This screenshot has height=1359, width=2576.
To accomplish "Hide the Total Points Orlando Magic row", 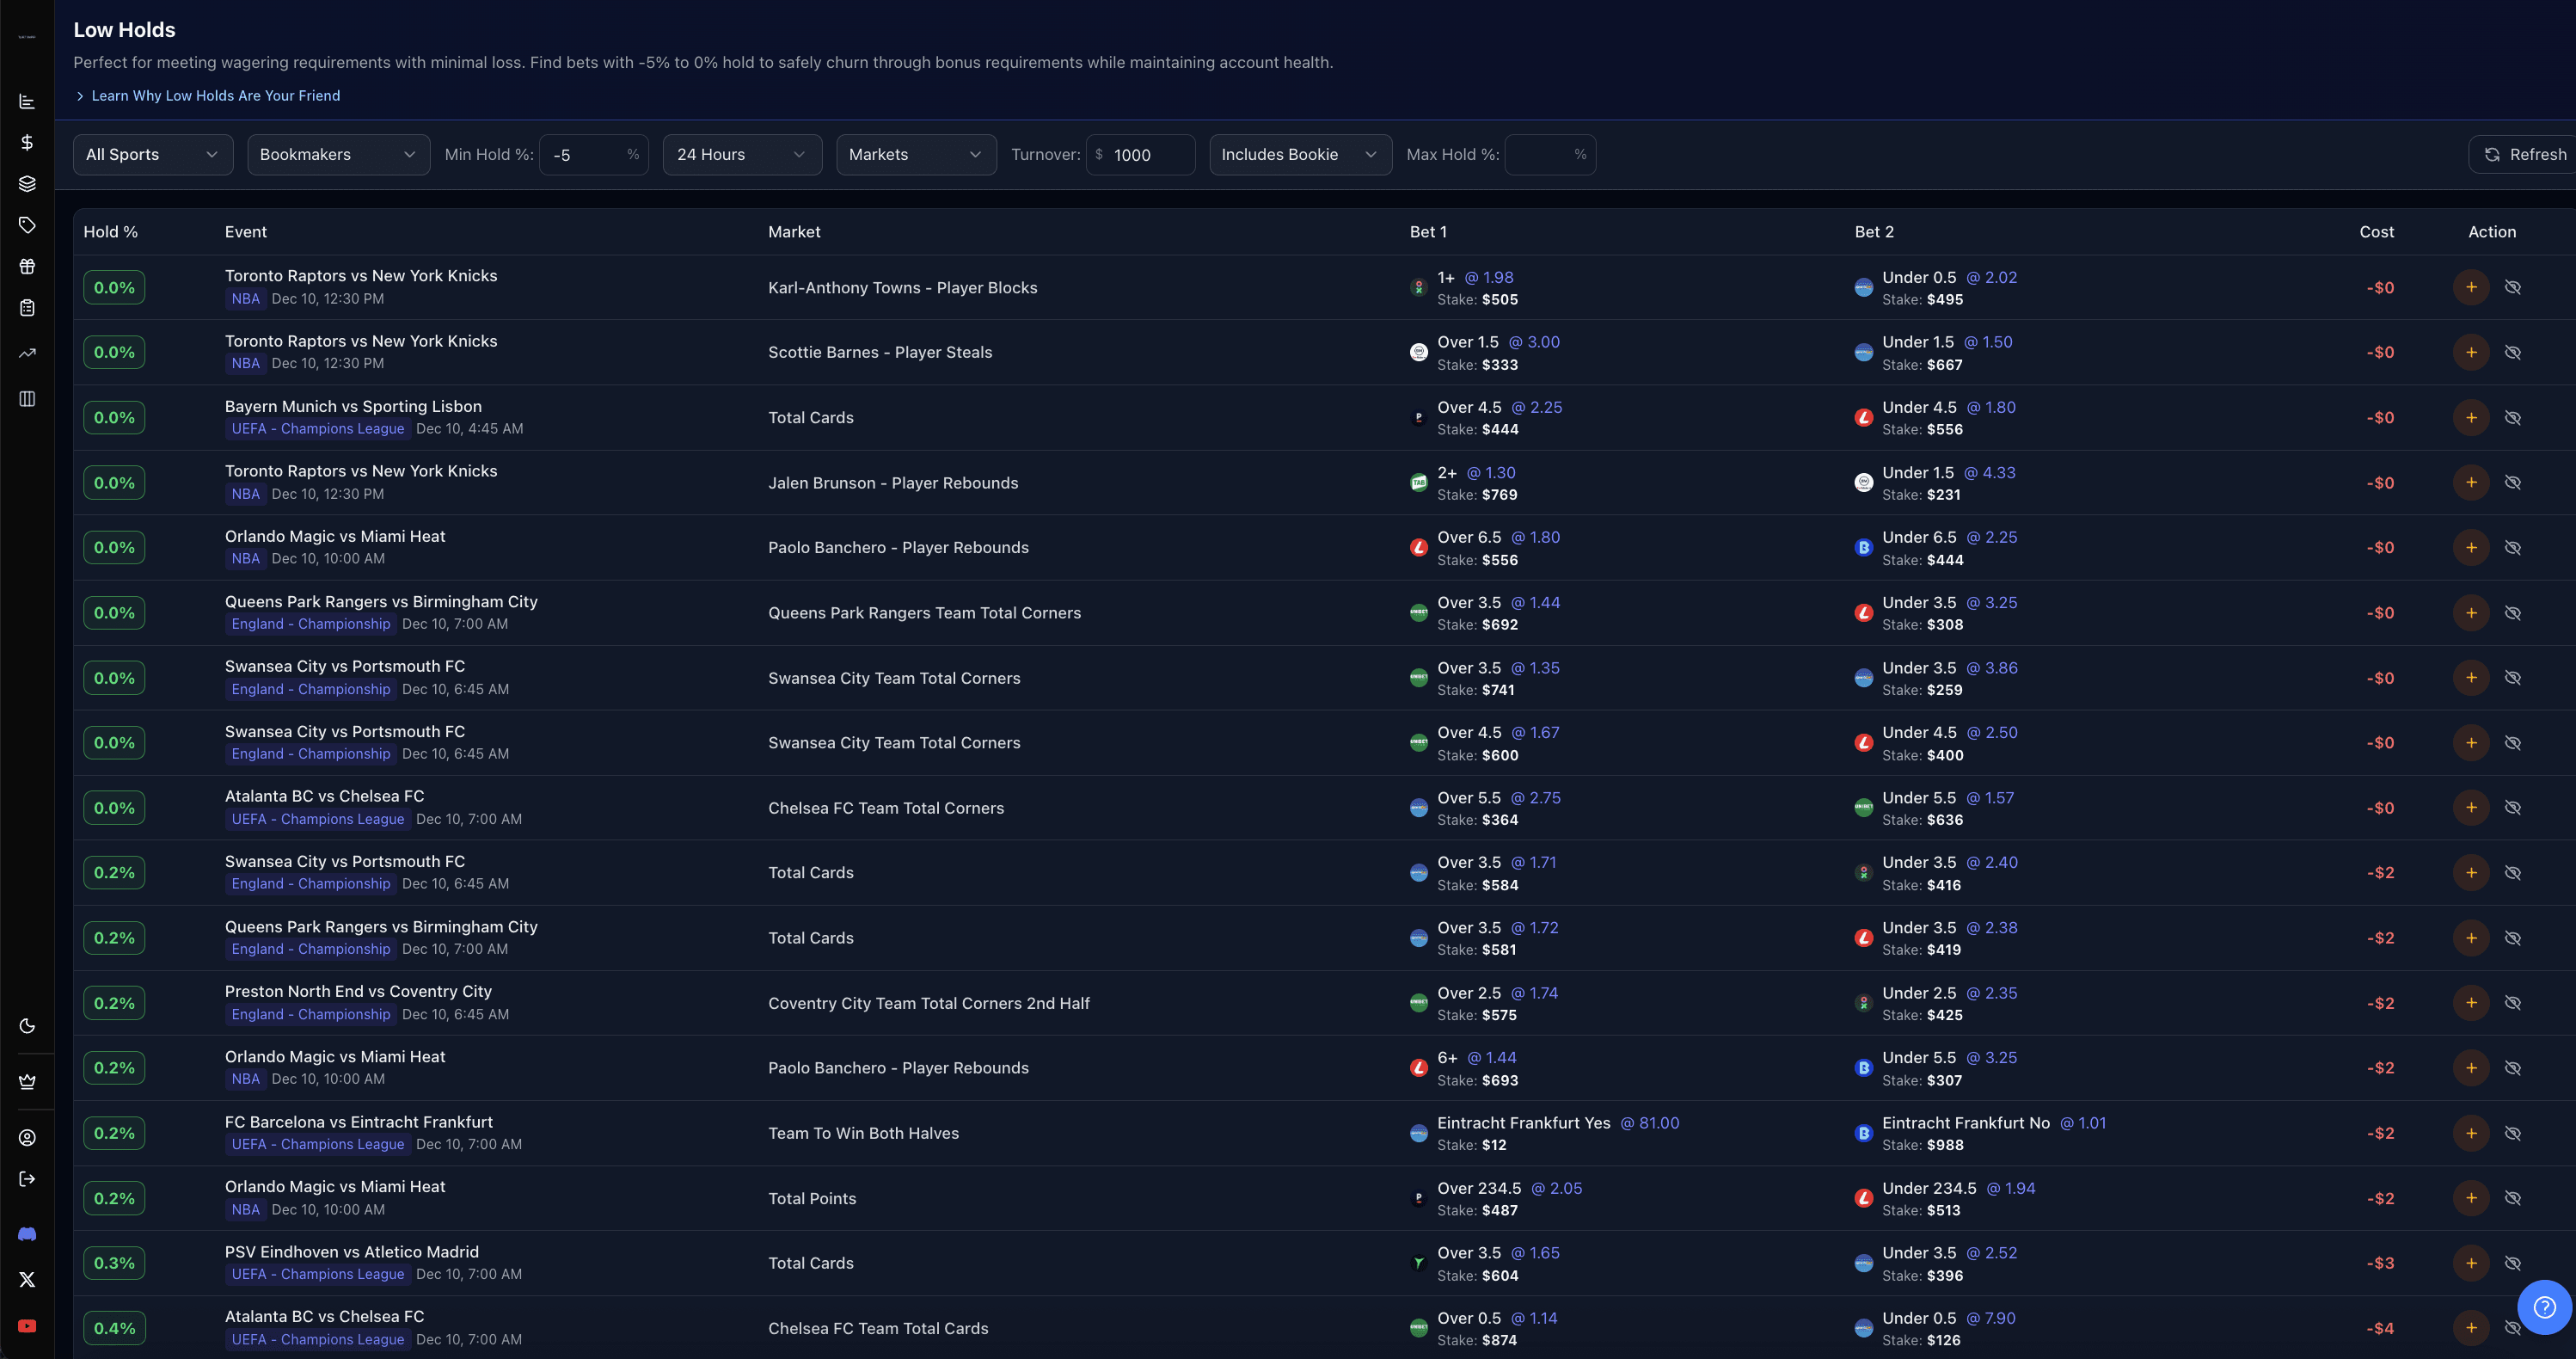I will [x=2512, y=1198].
